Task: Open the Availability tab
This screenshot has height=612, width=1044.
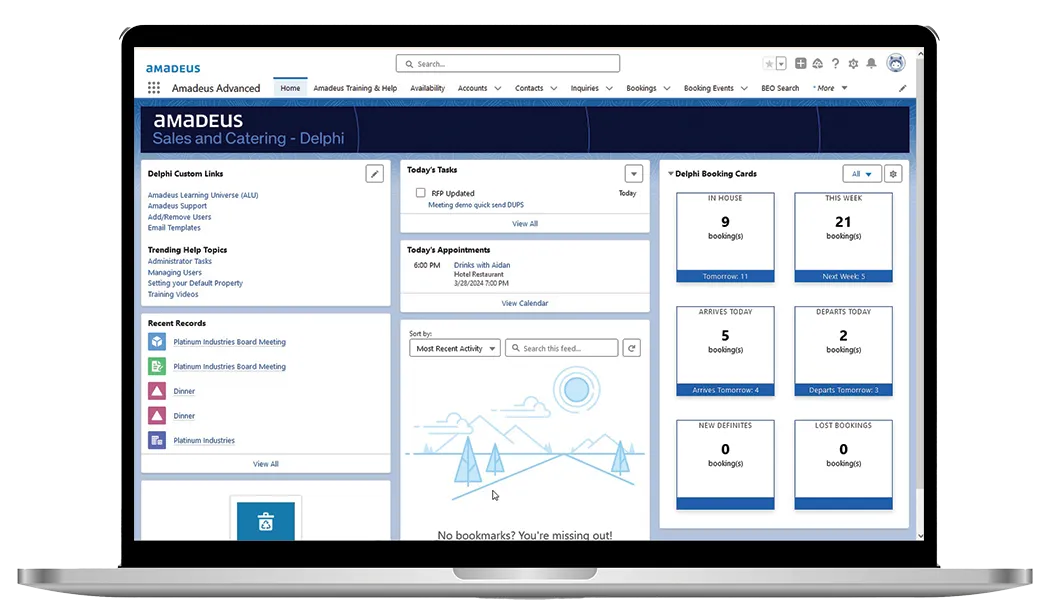Action: point(427,88)
